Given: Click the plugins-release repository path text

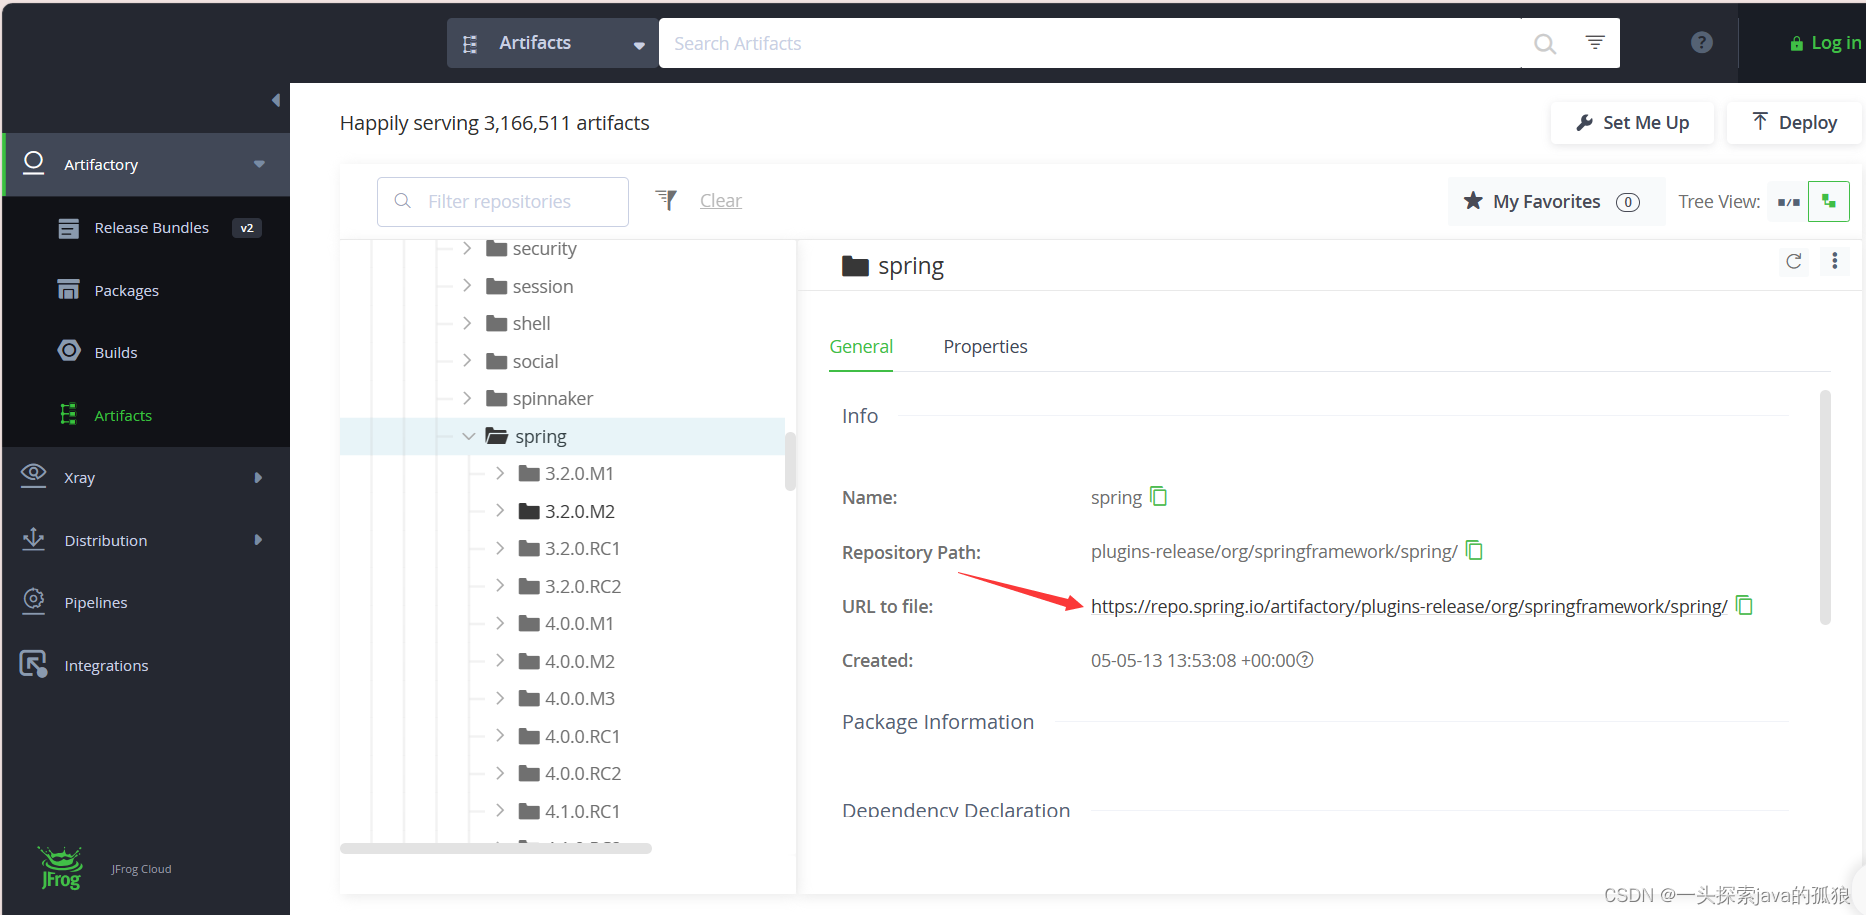Looking at the screenshot, I should [1274, 552].
